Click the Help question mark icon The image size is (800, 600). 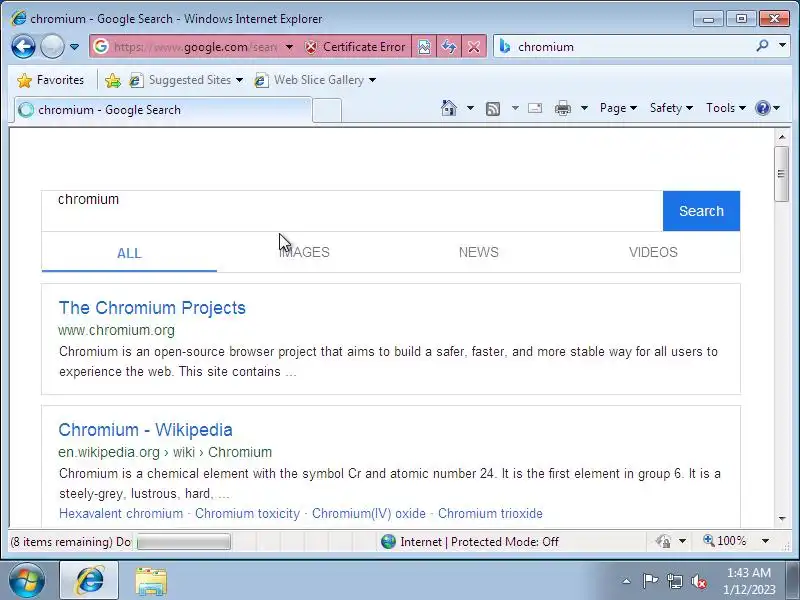click(x=762, y=108)
